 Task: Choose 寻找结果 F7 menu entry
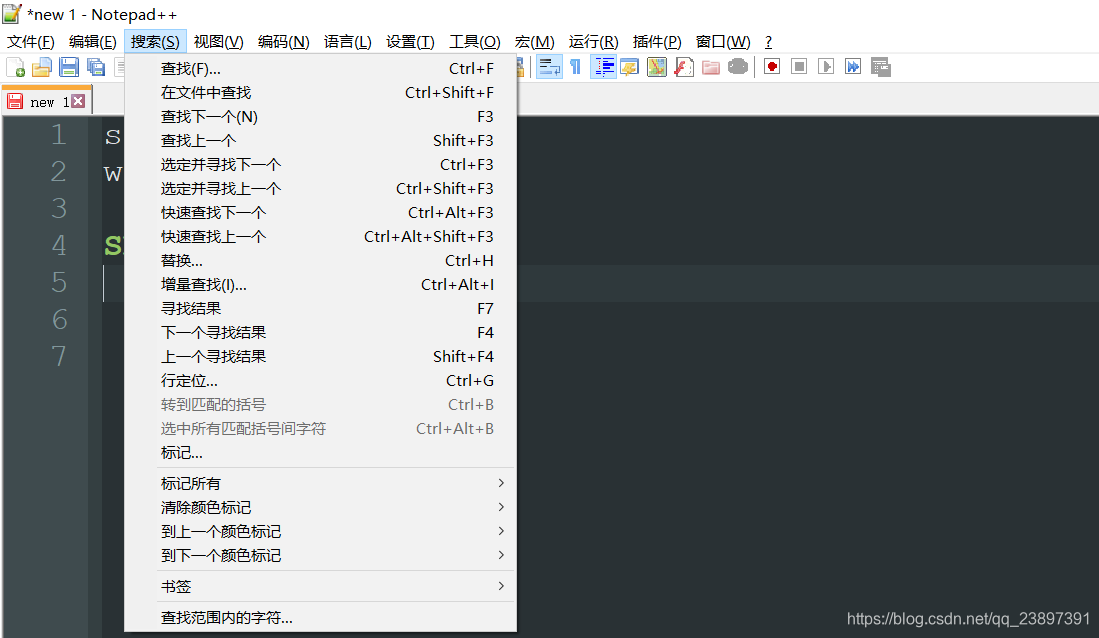click(x=321, y=308)
